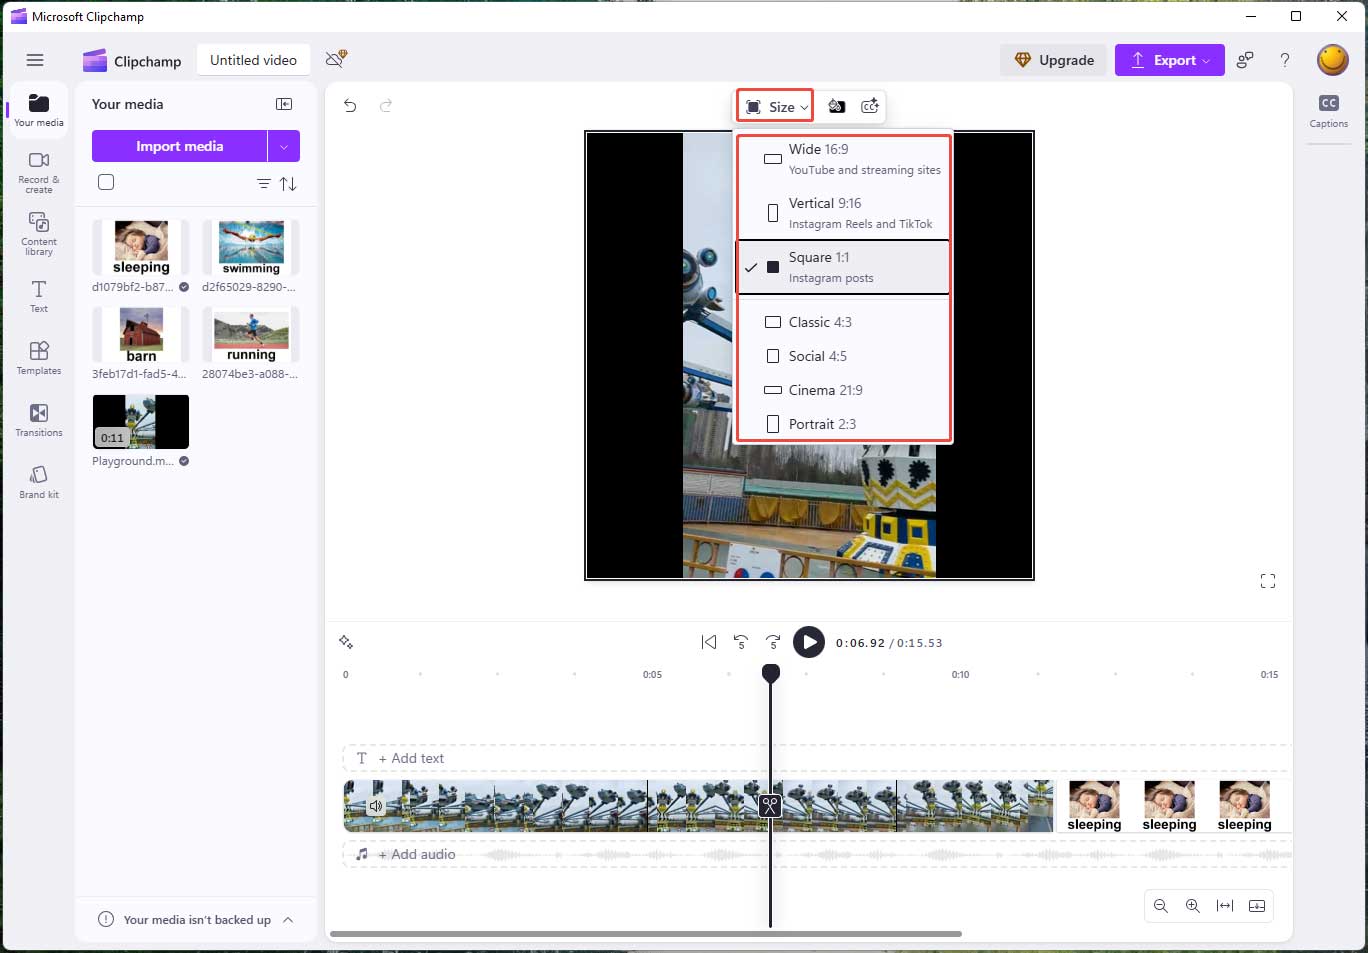Open the Record & create panel
Viewport: 1368px width, 953px height.
[x=37, y=170]
